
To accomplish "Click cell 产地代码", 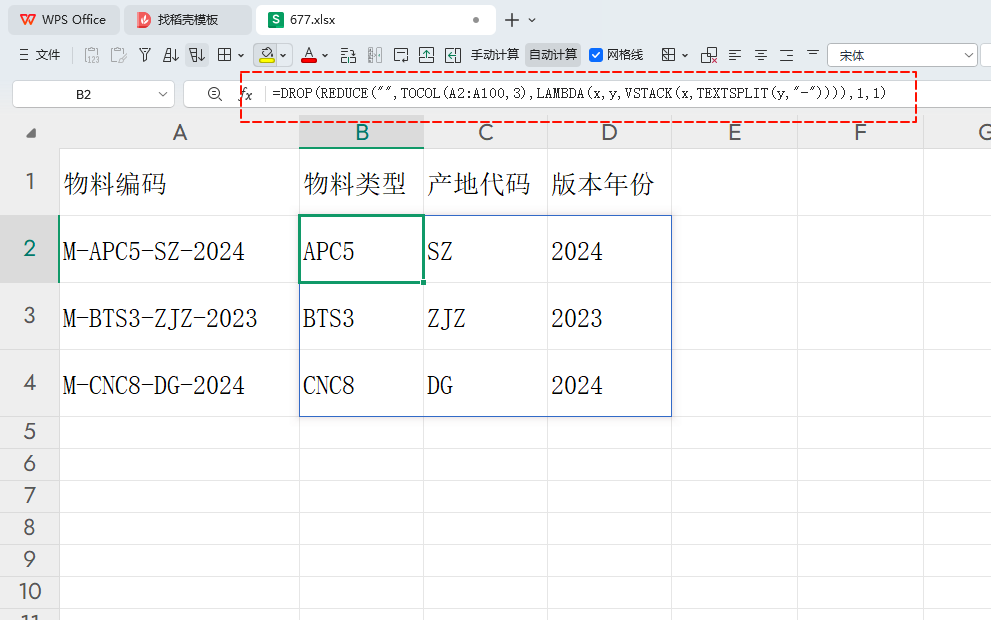I will pyautogui.click(x=485, y=182).
